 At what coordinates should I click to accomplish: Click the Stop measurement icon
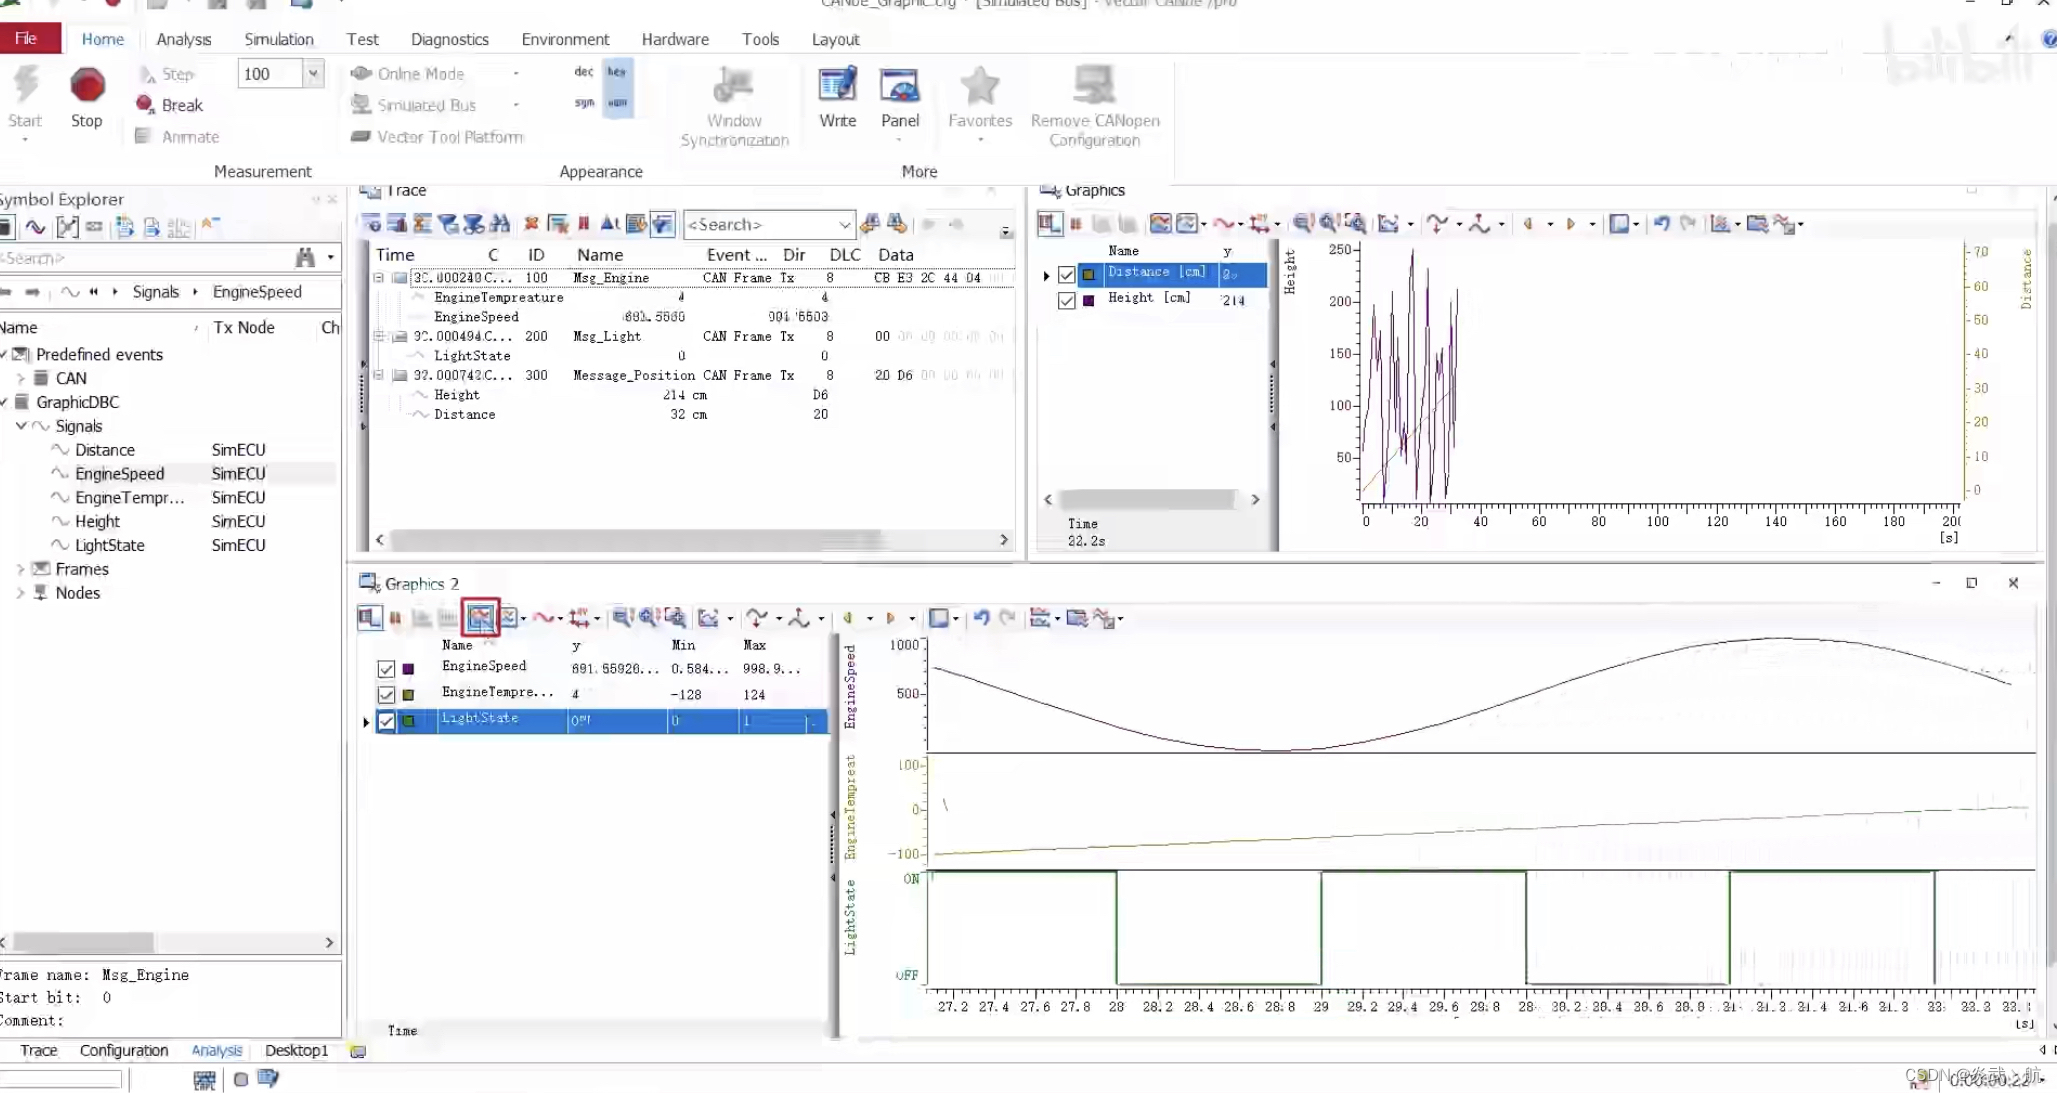tap(87, 85)
